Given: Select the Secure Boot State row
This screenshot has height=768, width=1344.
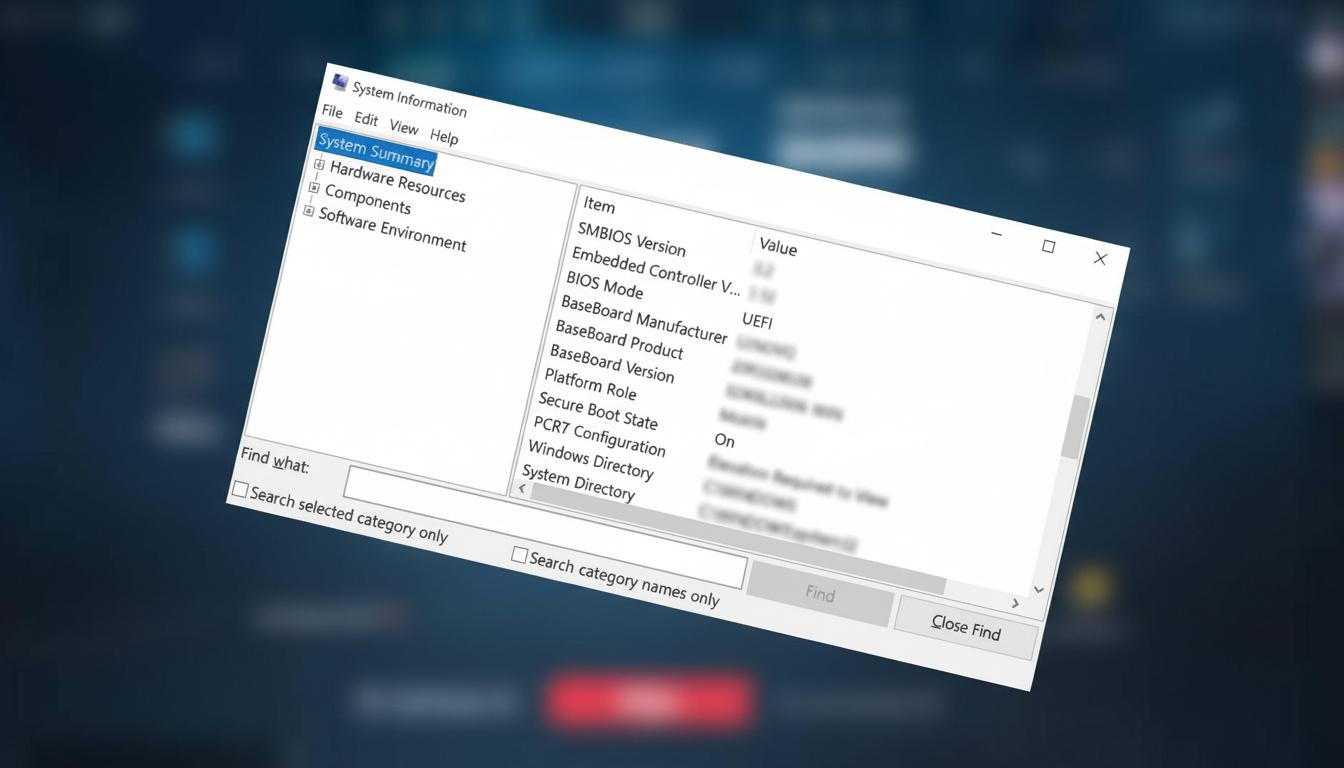Looking at the screenshot, I should coord(598,410).
